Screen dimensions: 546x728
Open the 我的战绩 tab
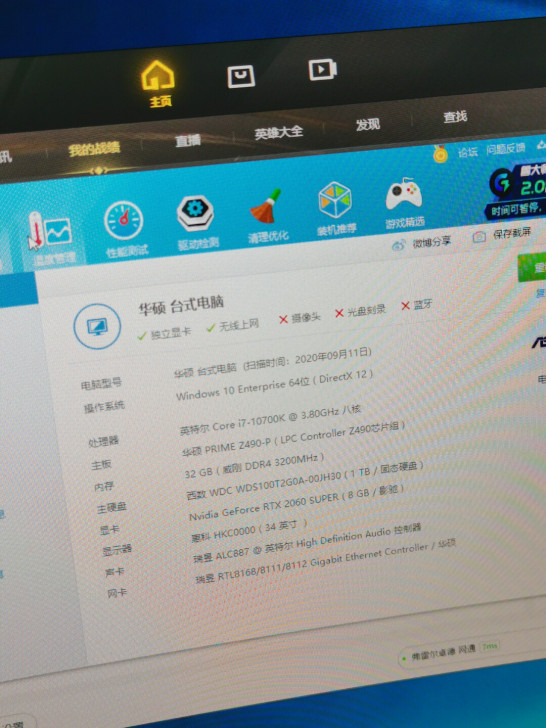tap(94, 149)
